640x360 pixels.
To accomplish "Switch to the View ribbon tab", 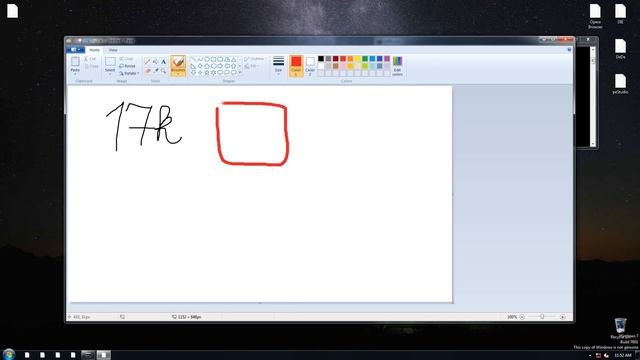I will pyautogui.click(x=113, y=50).
